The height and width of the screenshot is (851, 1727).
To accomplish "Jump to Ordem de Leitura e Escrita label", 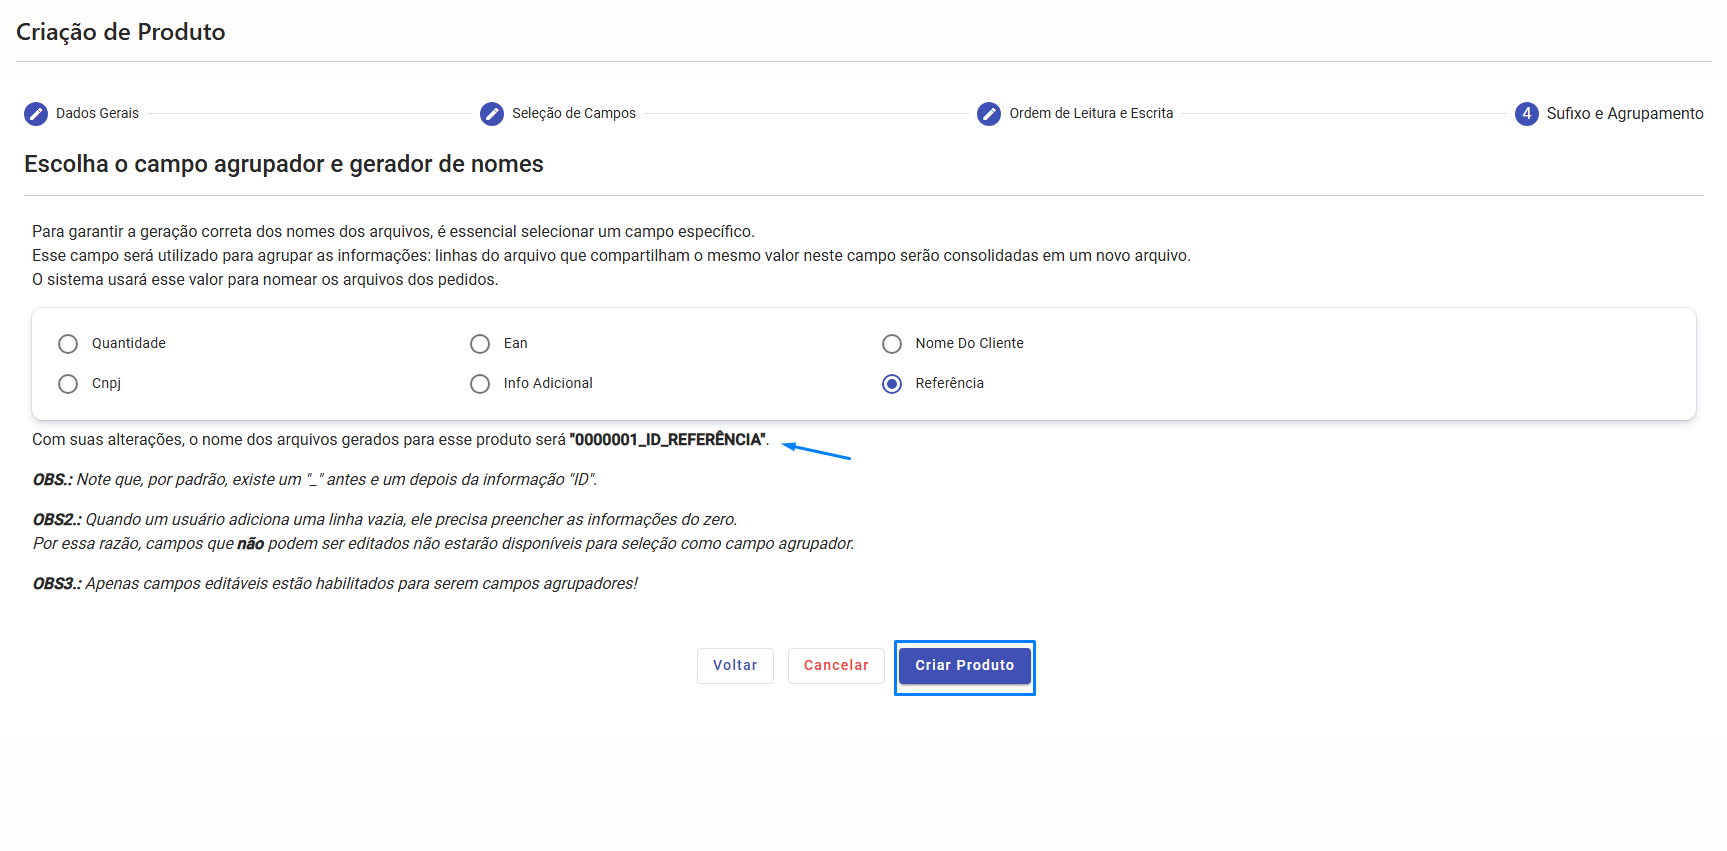I will 1090,114.
